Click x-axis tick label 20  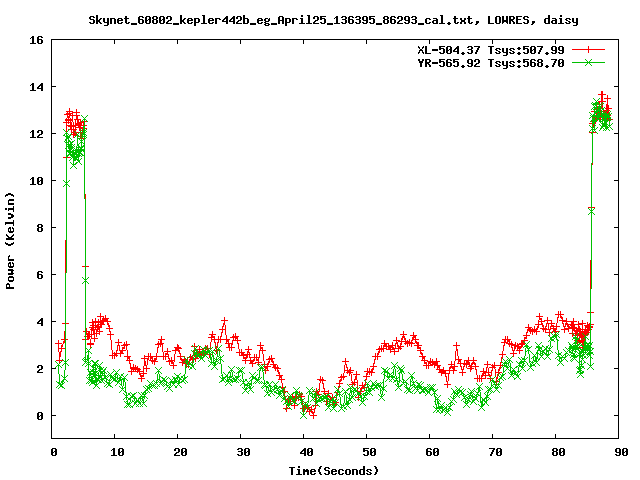coord(180,452)
